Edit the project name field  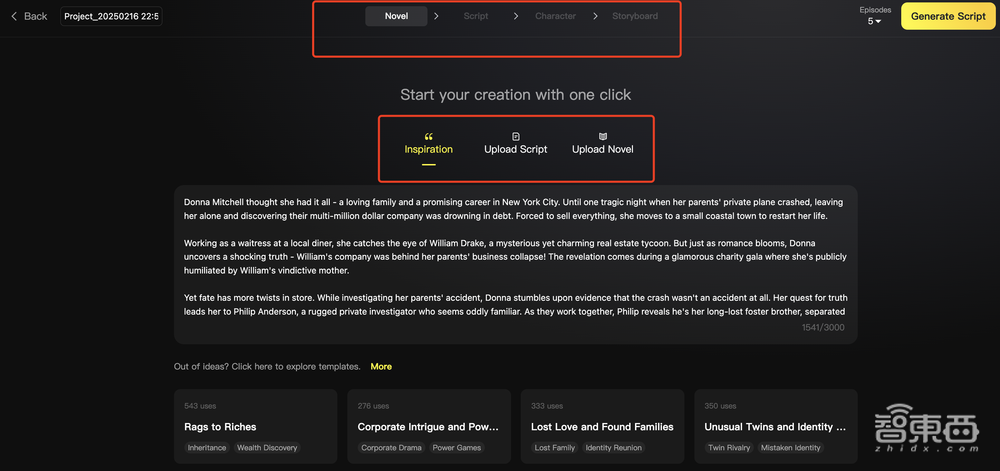pos(111,16)
